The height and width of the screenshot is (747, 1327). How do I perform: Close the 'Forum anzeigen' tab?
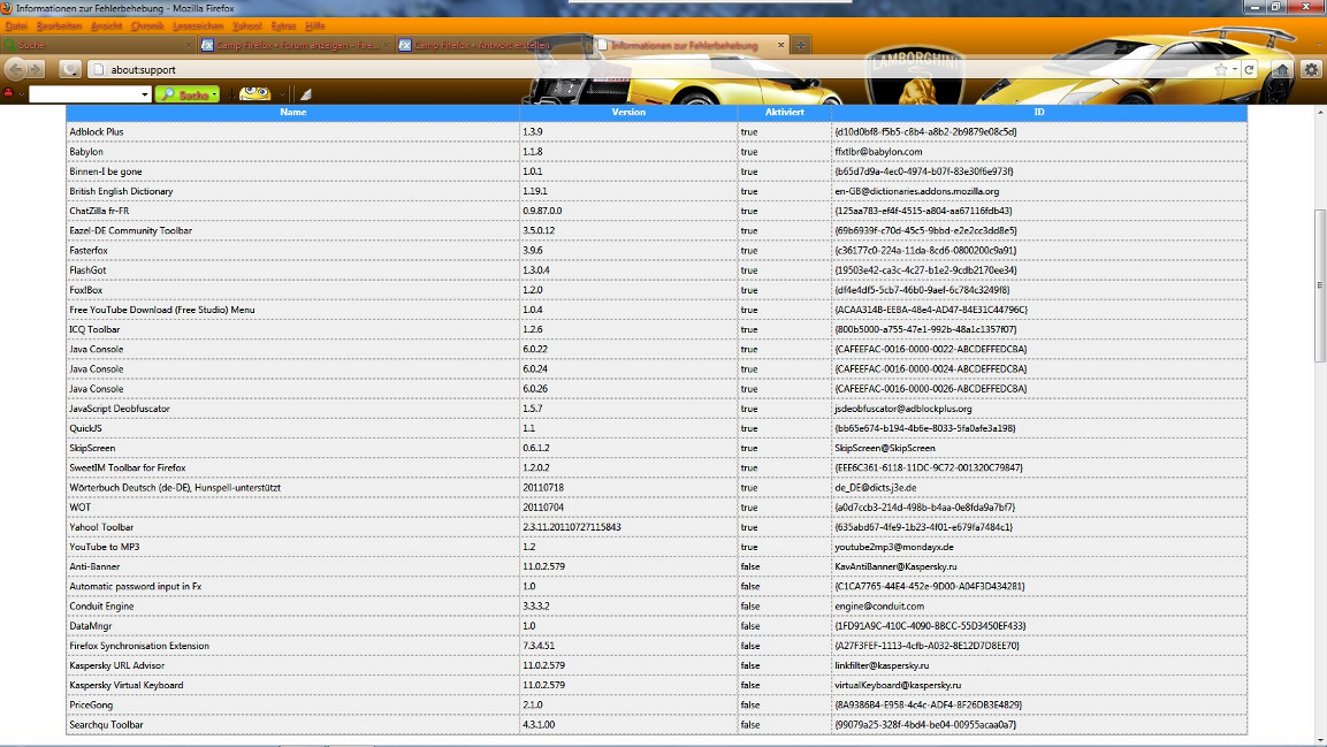(386, 45)
